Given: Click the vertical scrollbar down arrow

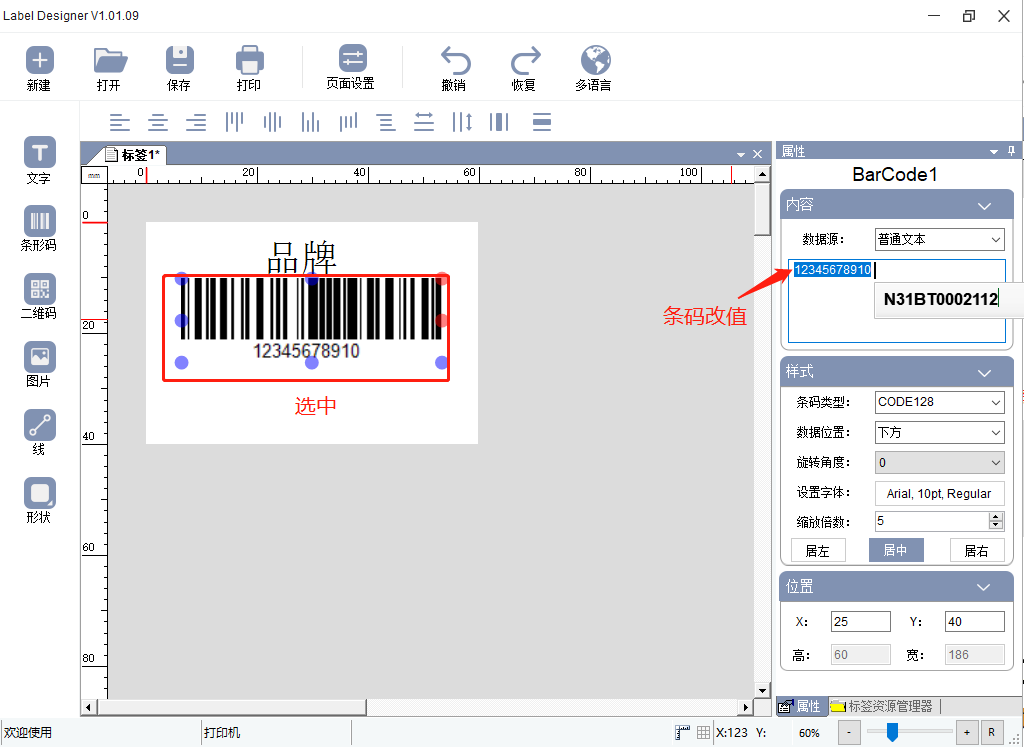Looking at the screenshot, I should pyautogui.click(x=762, y=690).
